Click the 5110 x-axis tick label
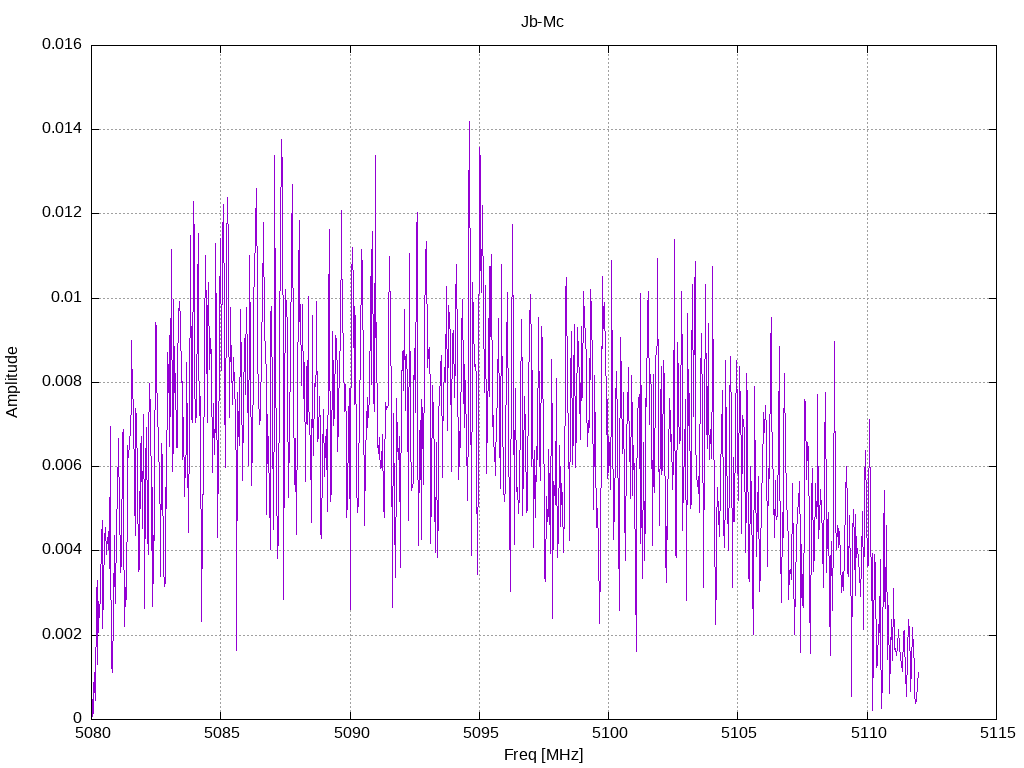 click(x=868, y=733)
